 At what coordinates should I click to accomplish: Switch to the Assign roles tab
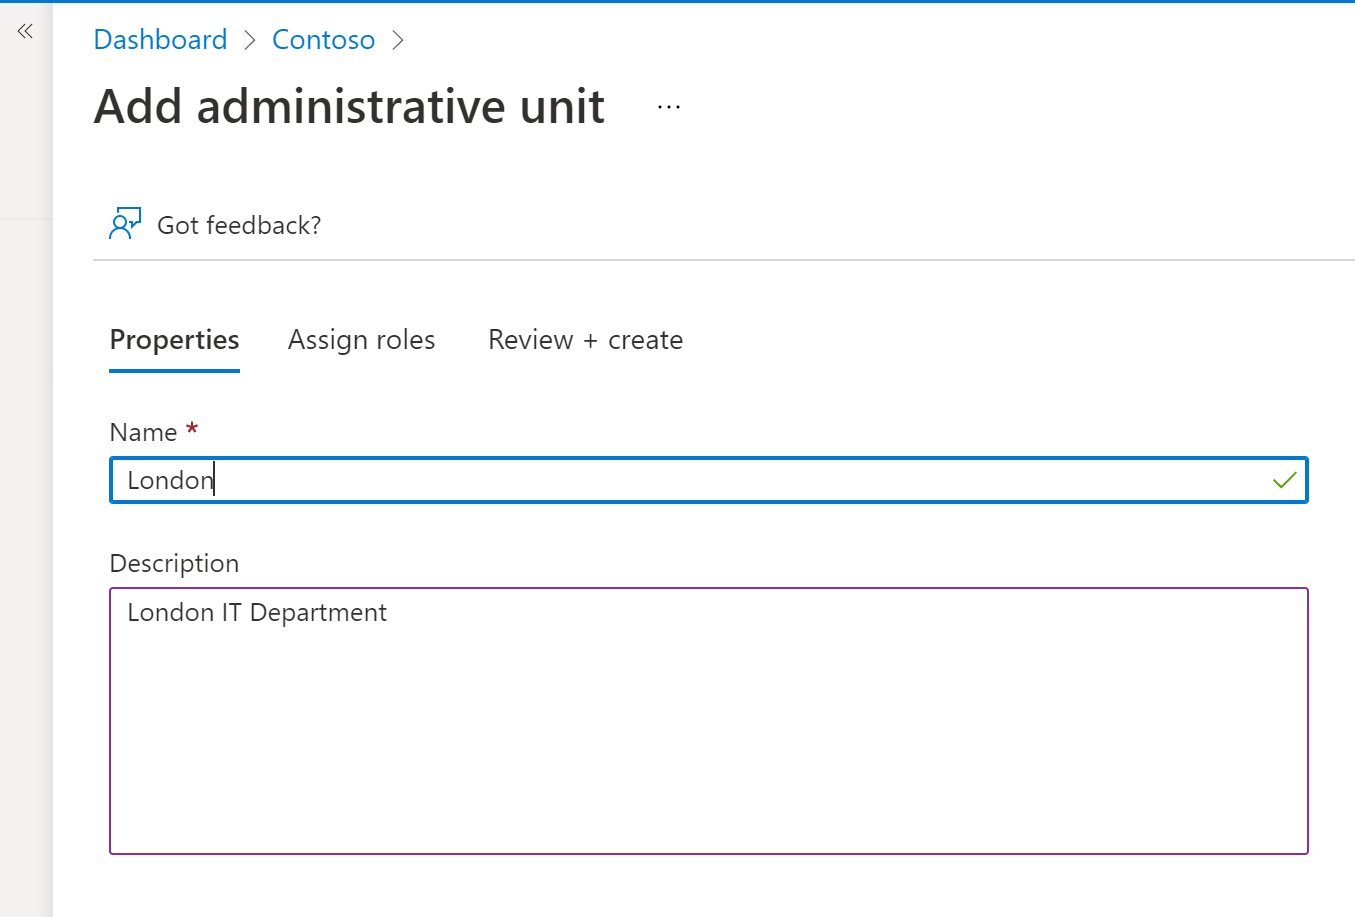click(x=361, y=340)
